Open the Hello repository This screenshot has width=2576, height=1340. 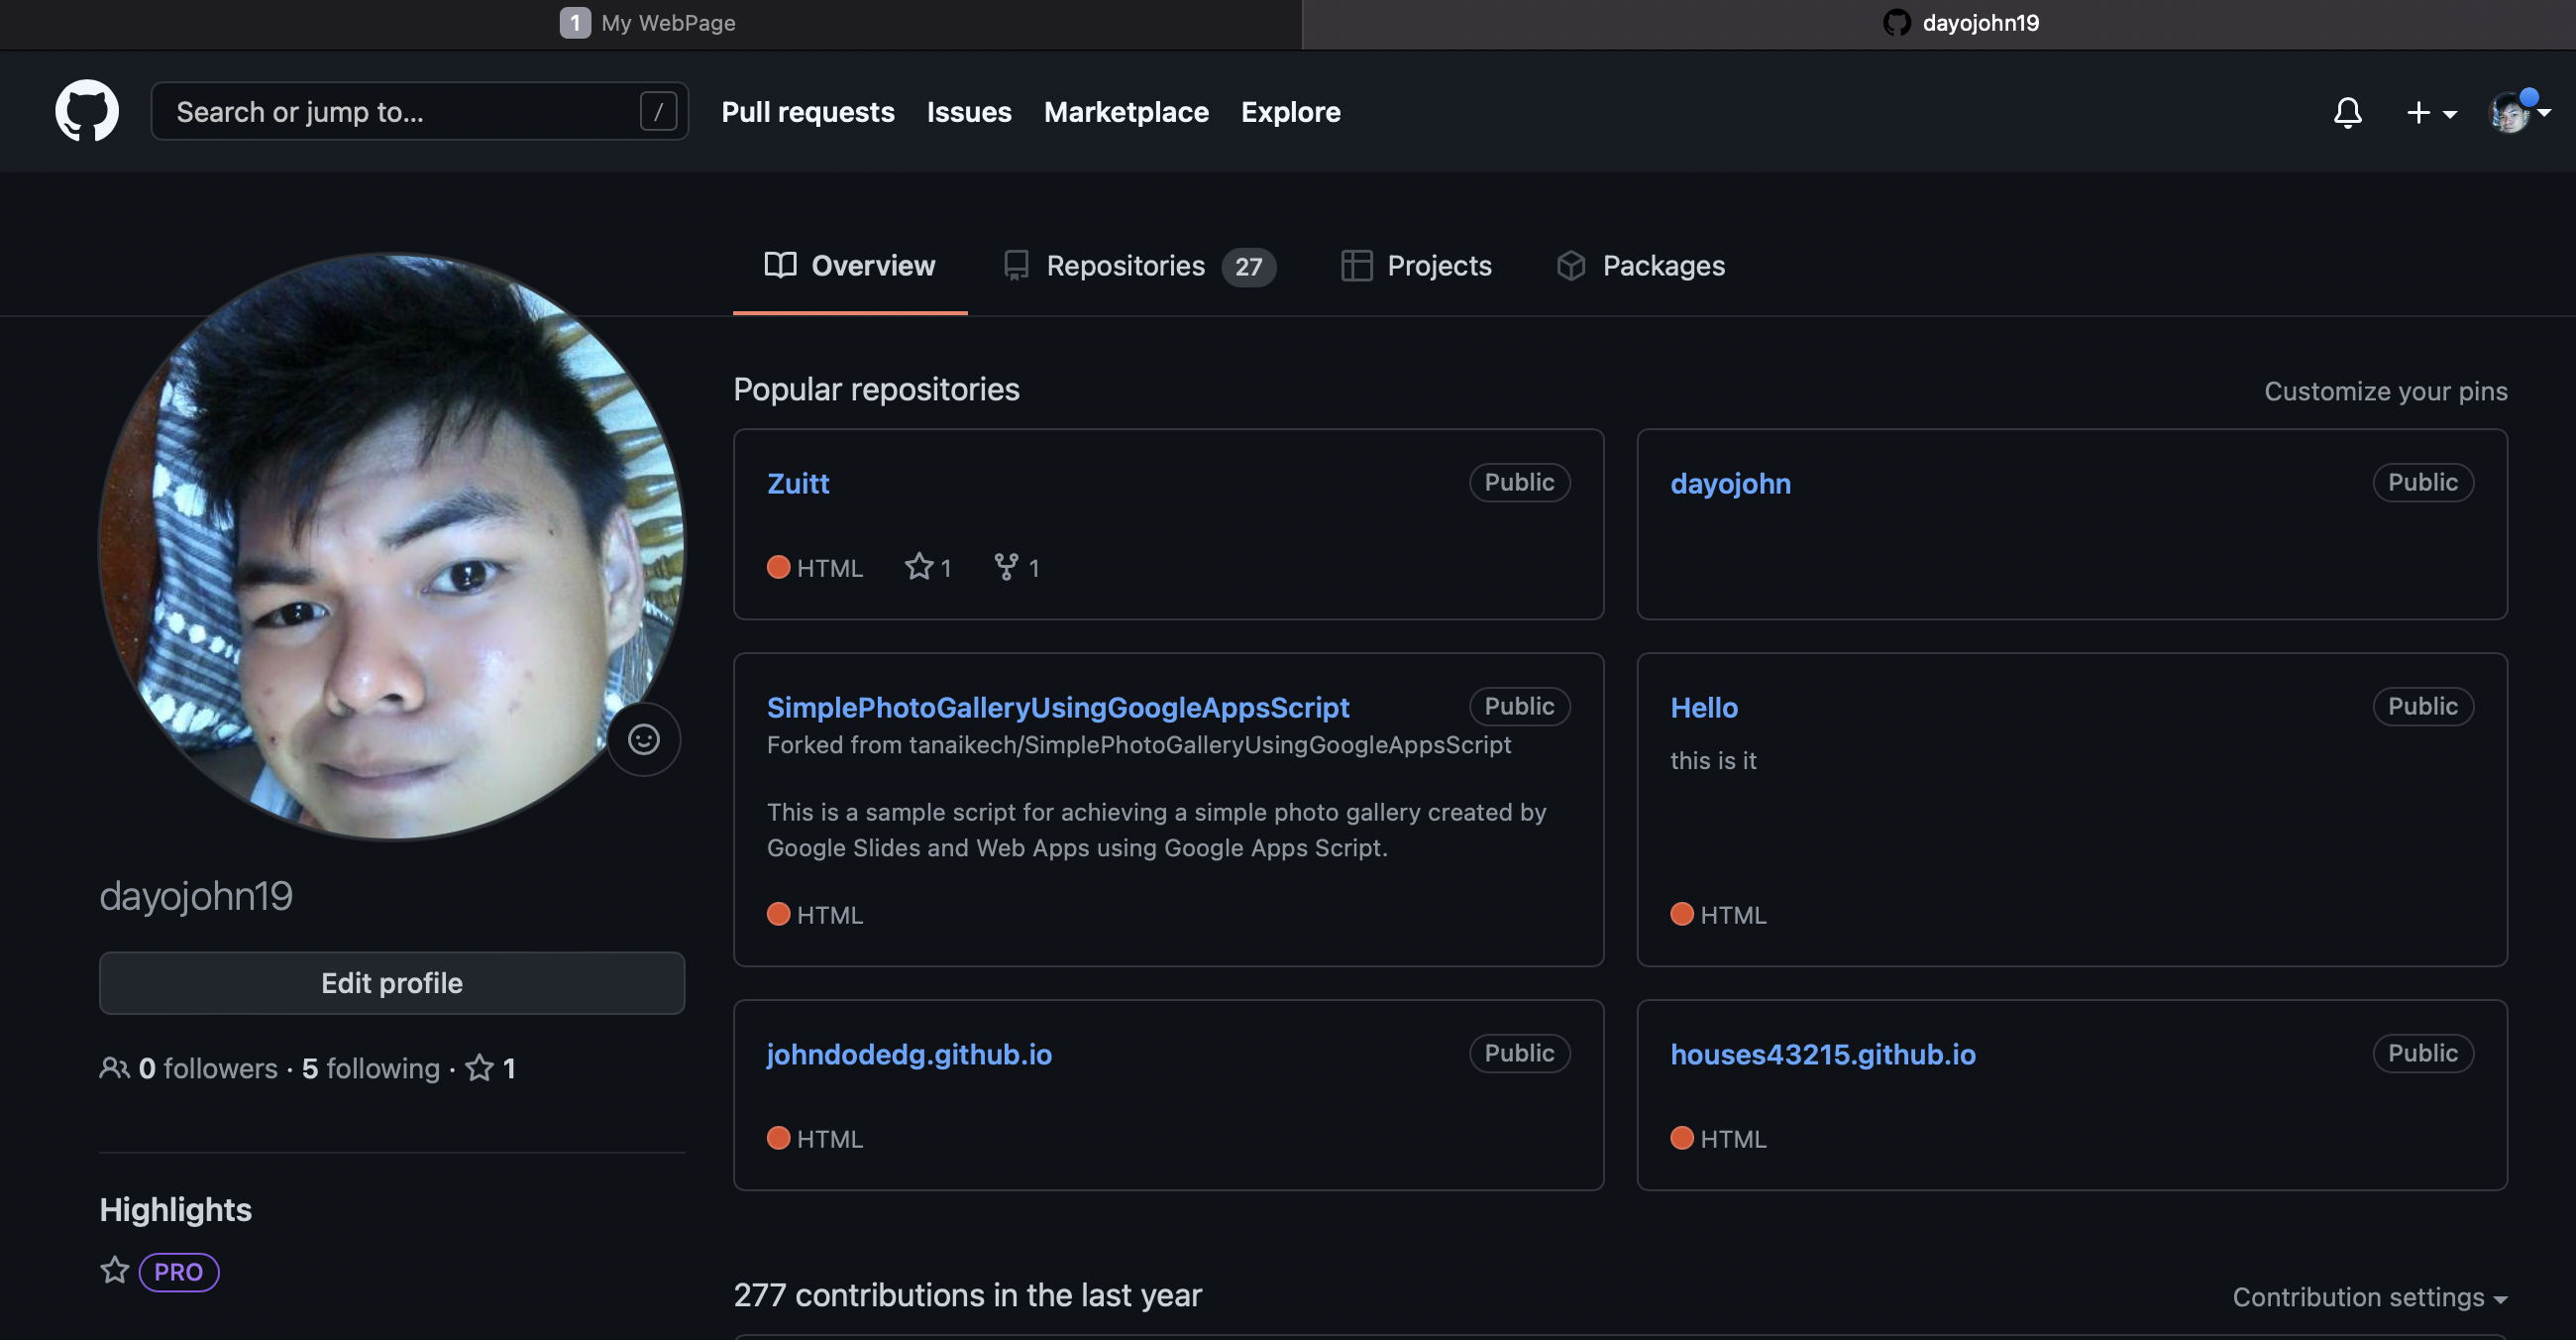pyautogui.click(x=1704, y=707)
